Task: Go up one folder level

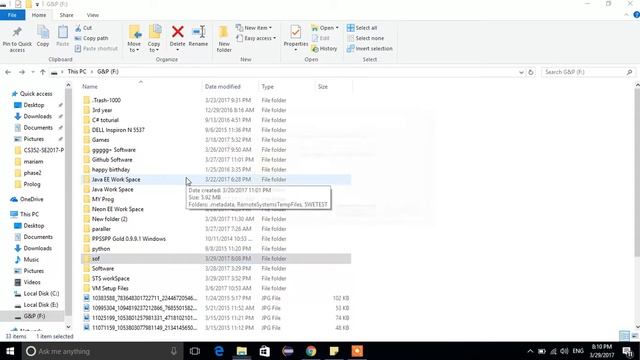Action: (x=43, y=72)
